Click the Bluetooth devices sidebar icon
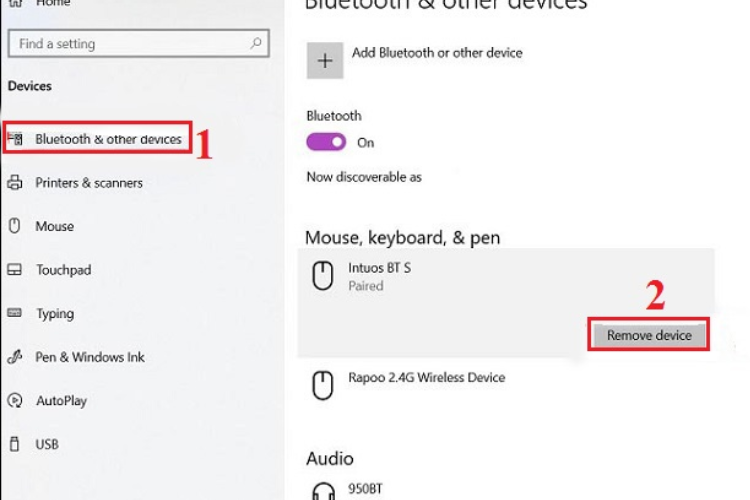 [x=15, y=139]
